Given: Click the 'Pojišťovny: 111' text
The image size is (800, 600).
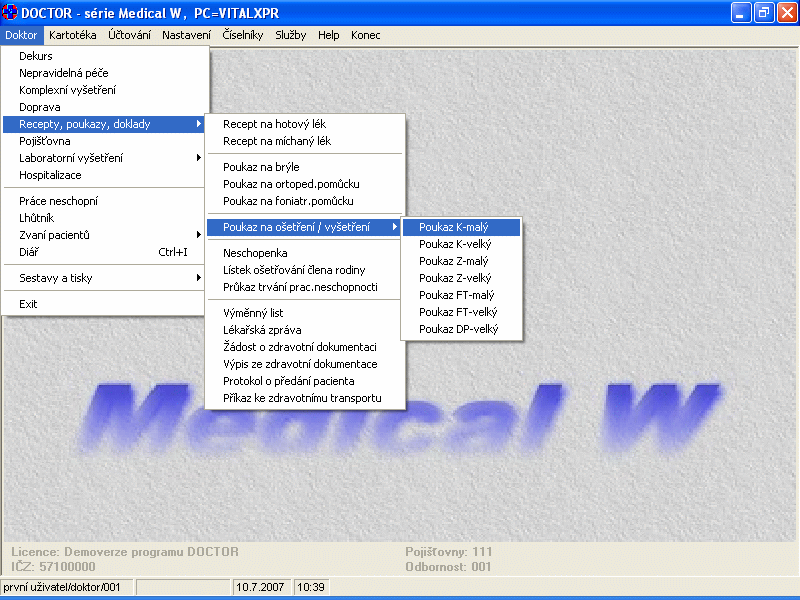Looking at the screenshot, I should 448,552.
